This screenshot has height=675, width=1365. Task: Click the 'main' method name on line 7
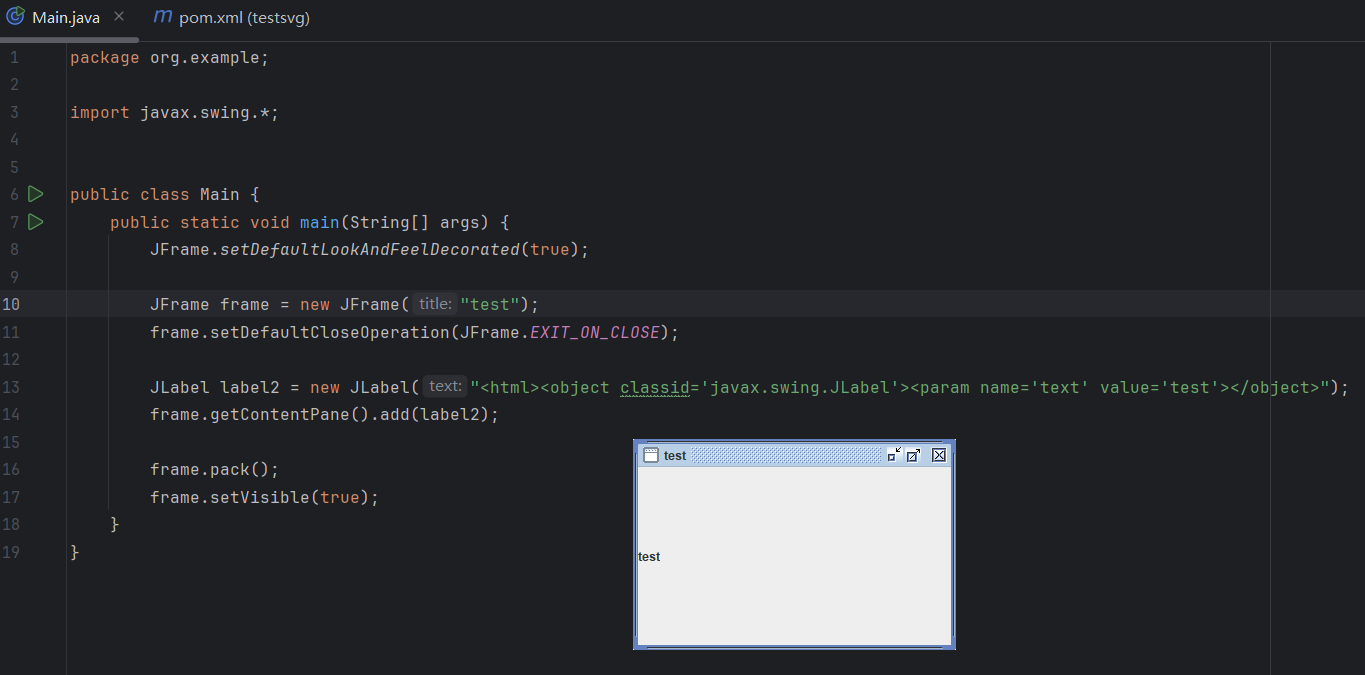click(x=320, y=222)
